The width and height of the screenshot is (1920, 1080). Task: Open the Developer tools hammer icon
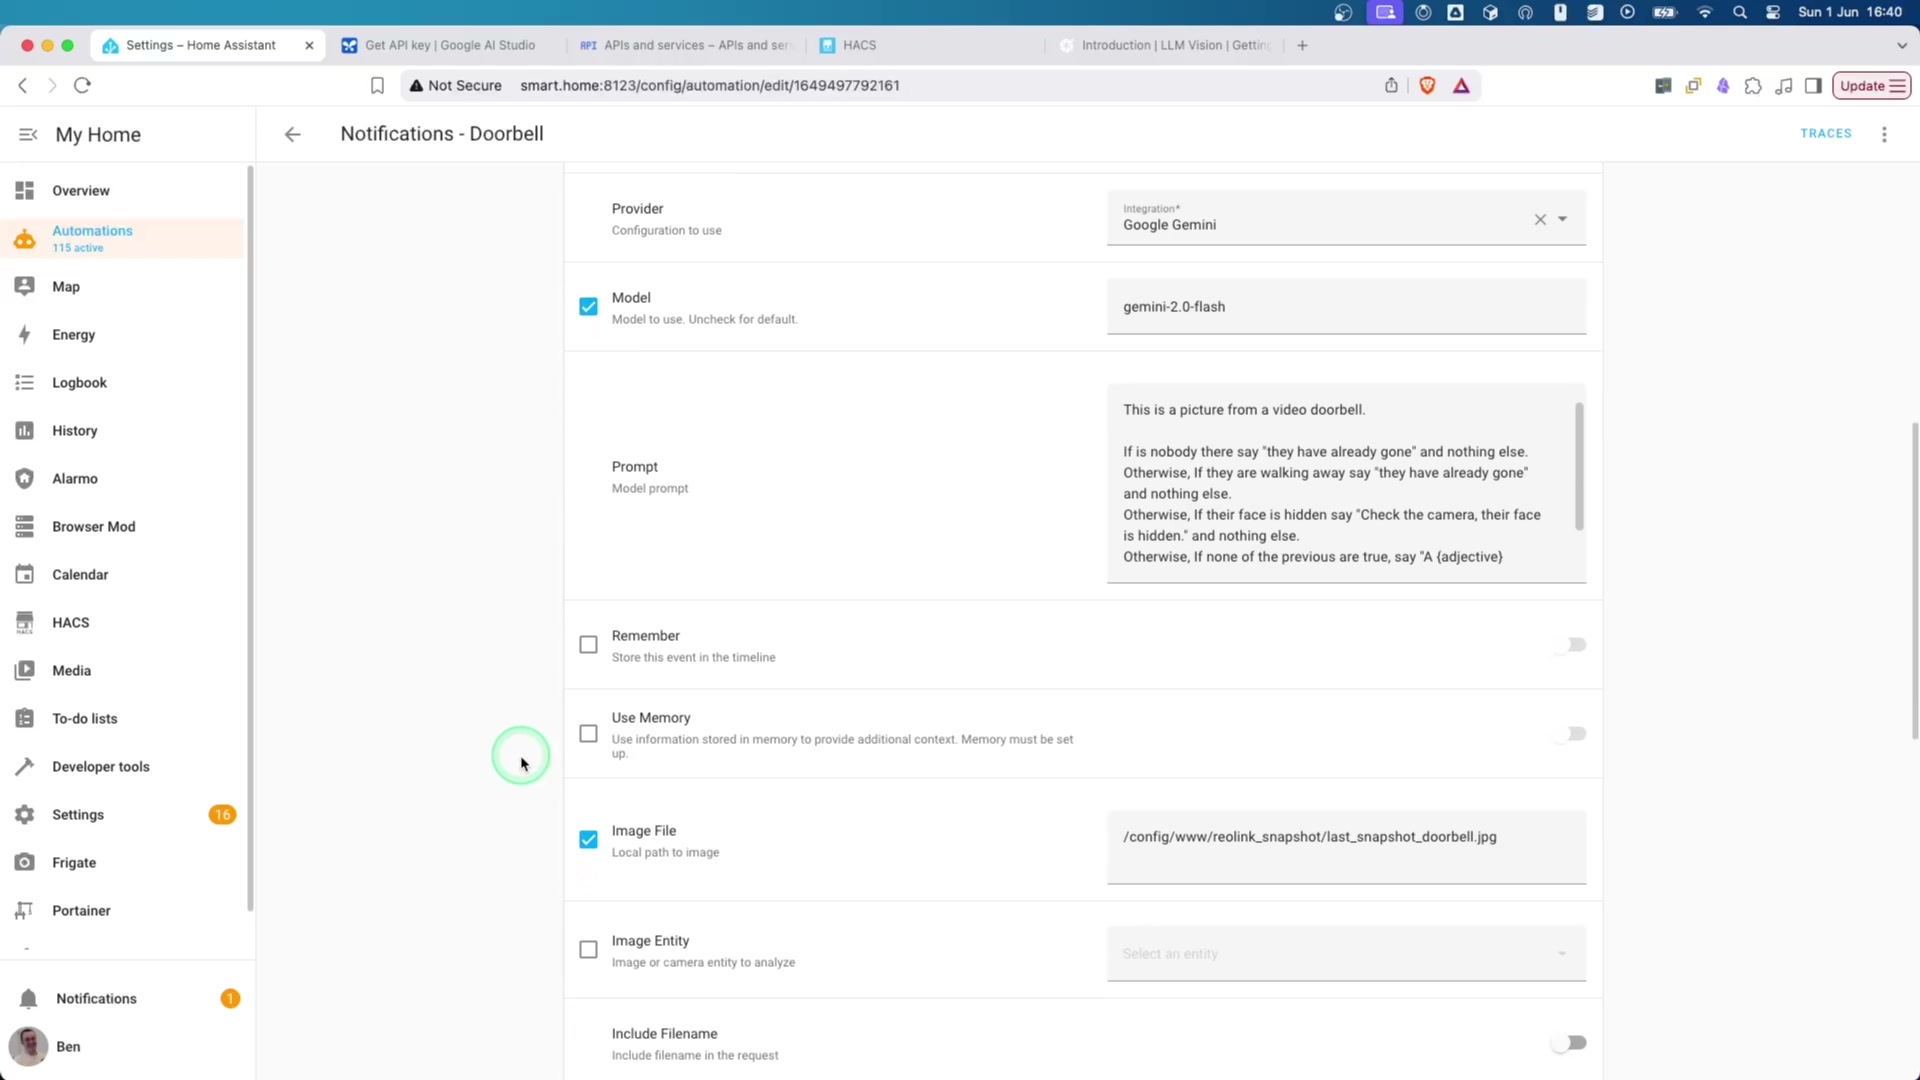(x=25, y=767)
